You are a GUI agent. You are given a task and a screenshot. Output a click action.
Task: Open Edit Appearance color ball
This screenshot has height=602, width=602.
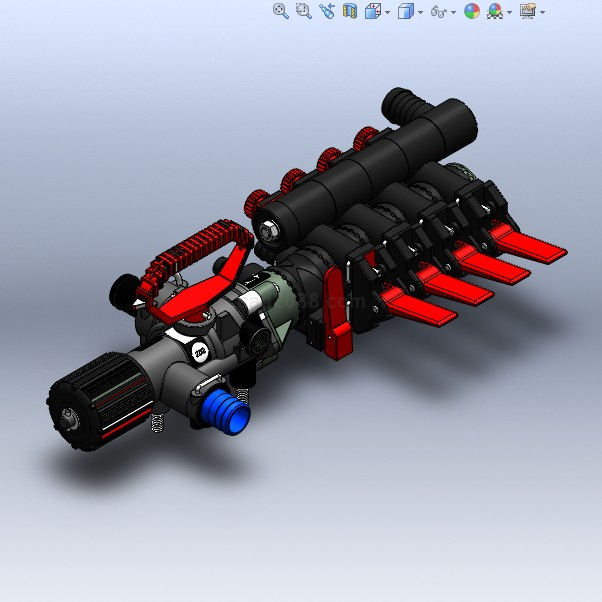[x=471, y=11]
